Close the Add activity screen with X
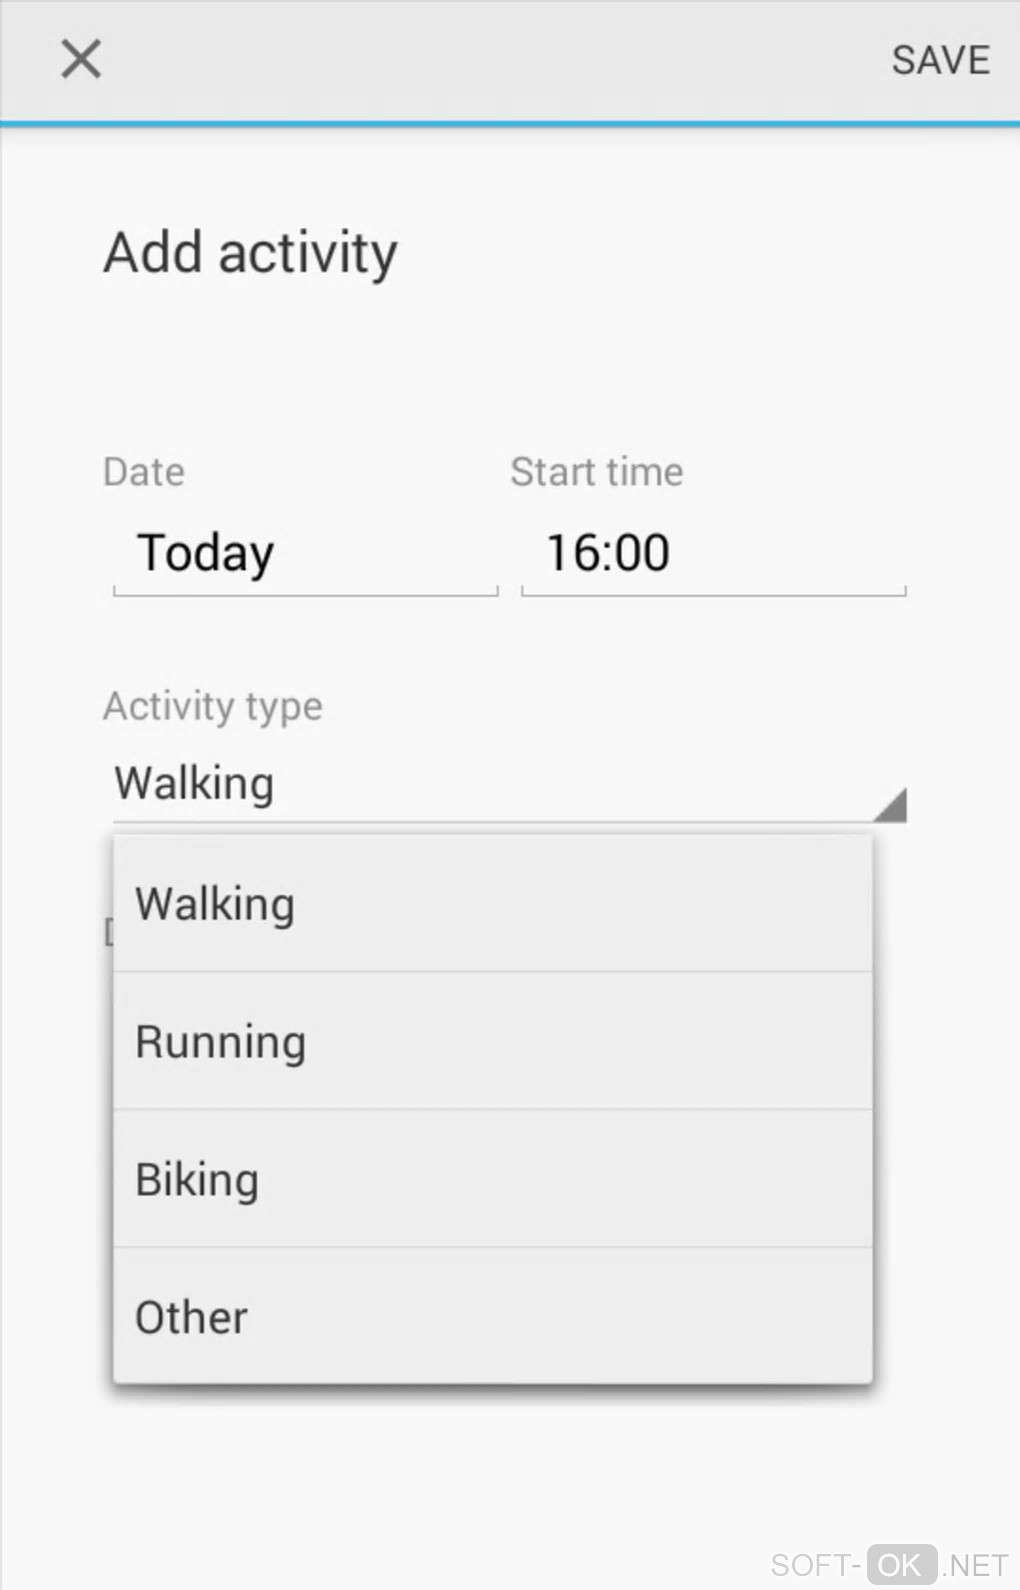 coord(81,59)
